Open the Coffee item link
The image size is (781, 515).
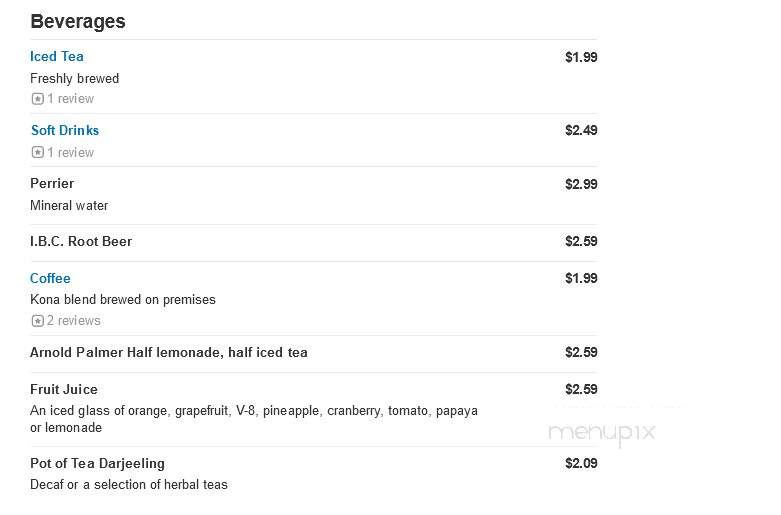point(50,278)
